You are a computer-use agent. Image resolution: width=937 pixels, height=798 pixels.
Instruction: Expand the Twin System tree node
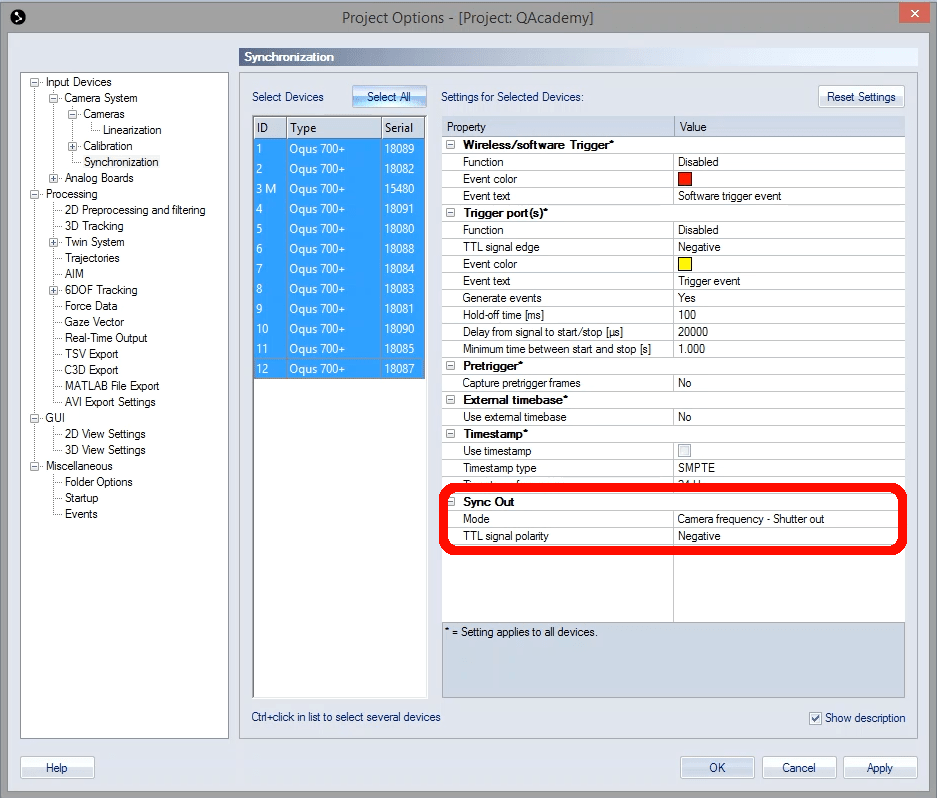54,242
